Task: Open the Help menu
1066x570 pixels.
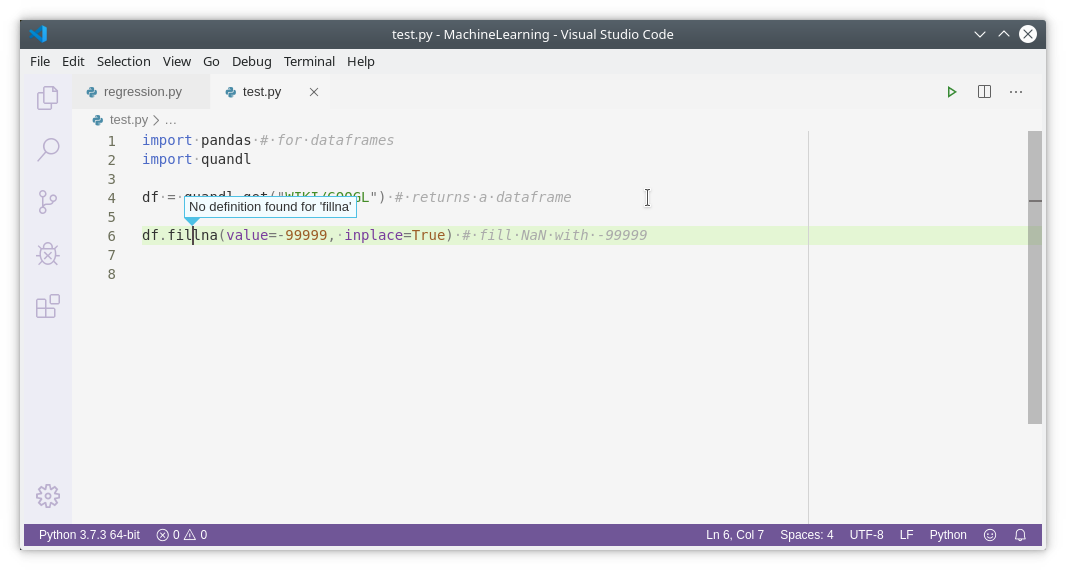Action: [361, 61]
